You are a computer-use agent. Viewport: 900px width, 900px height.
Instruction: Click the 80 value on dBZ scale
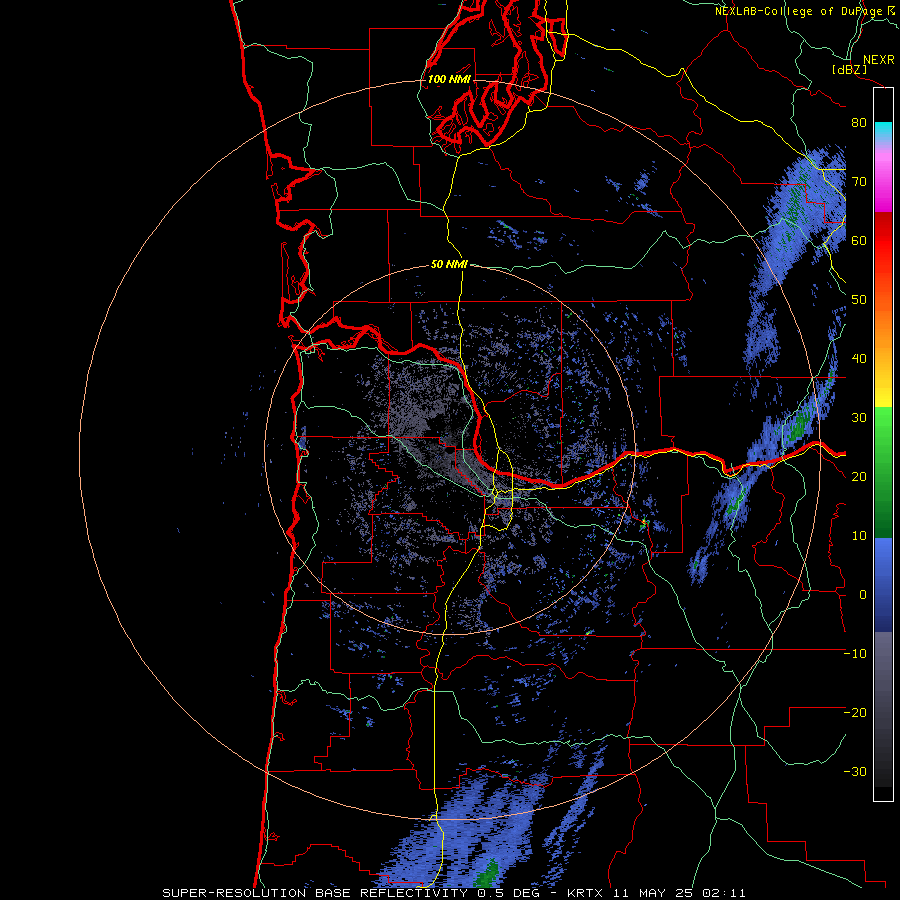pos(859,123)
